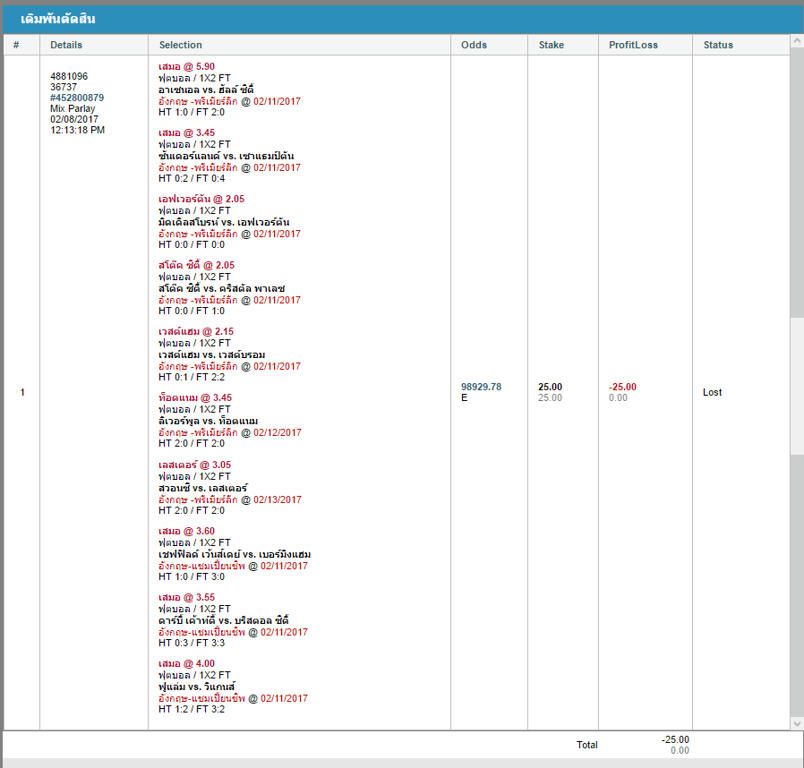Image resolution: width=804 pixels, height=768 pixels.
Task: Click the blue panel title header
Action: coord(403,19)
